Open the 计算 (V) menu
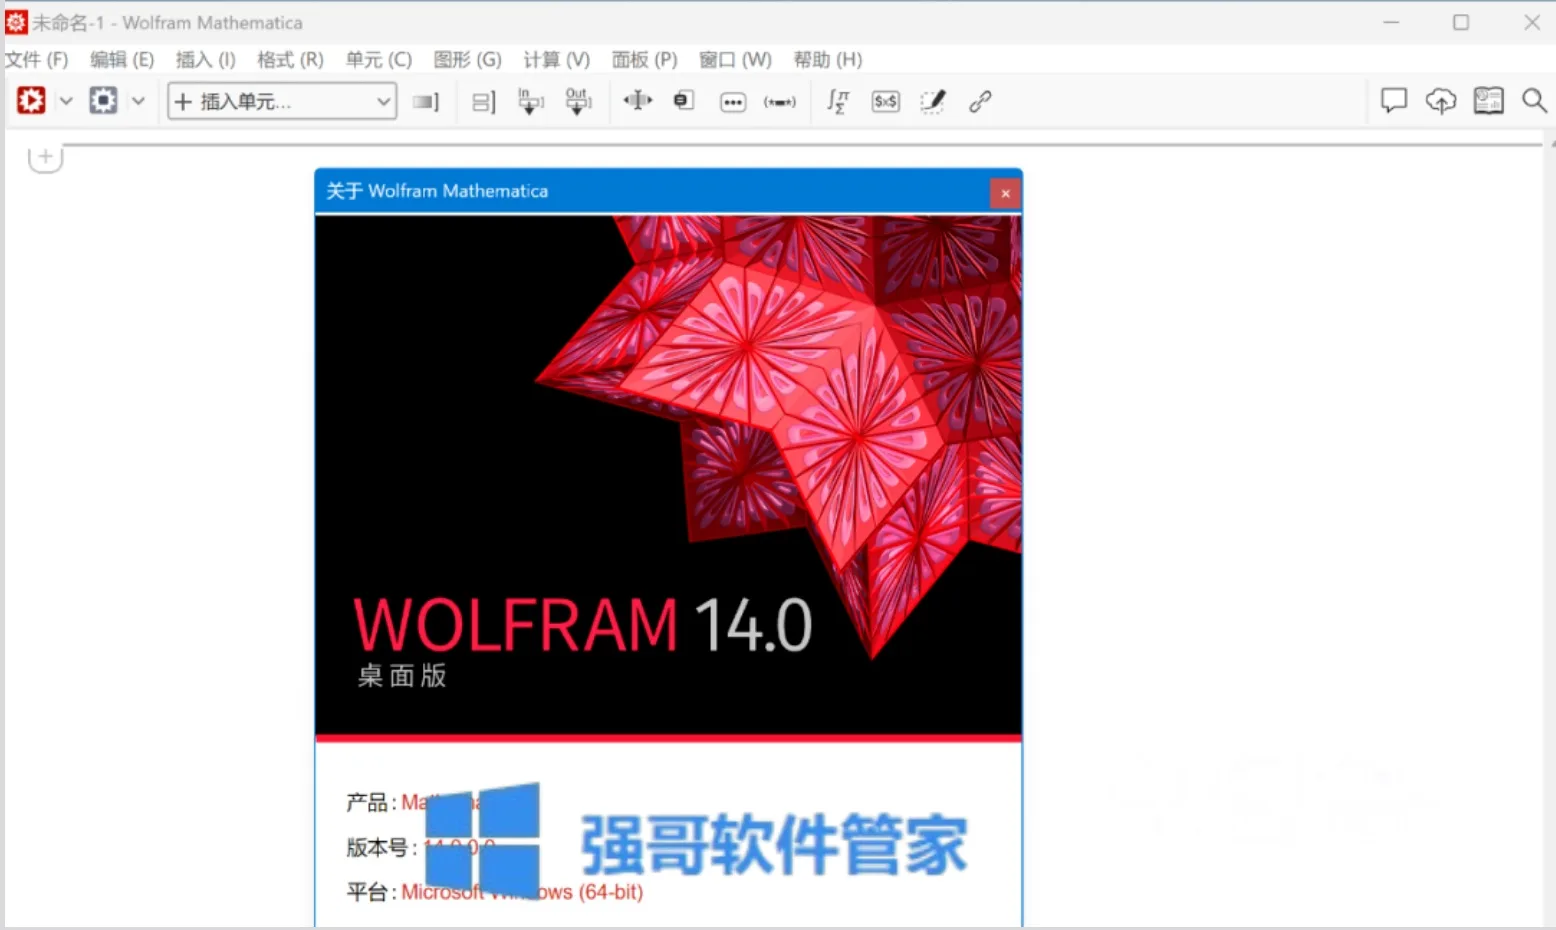1556x930 pixels. point(556,60)
